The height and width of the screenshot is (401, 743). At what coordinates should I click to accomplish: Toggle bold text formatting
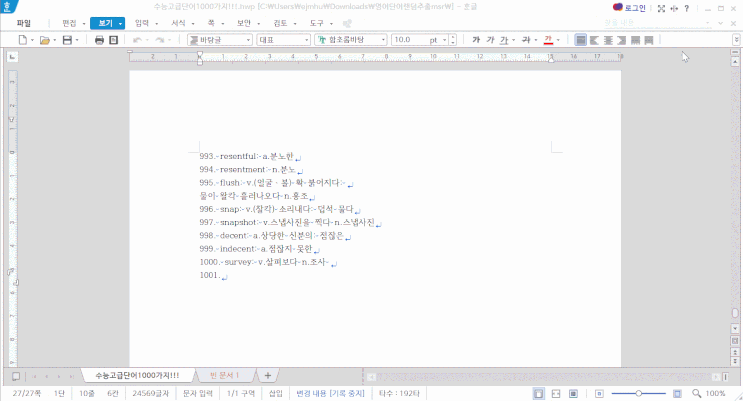point(476,40)
